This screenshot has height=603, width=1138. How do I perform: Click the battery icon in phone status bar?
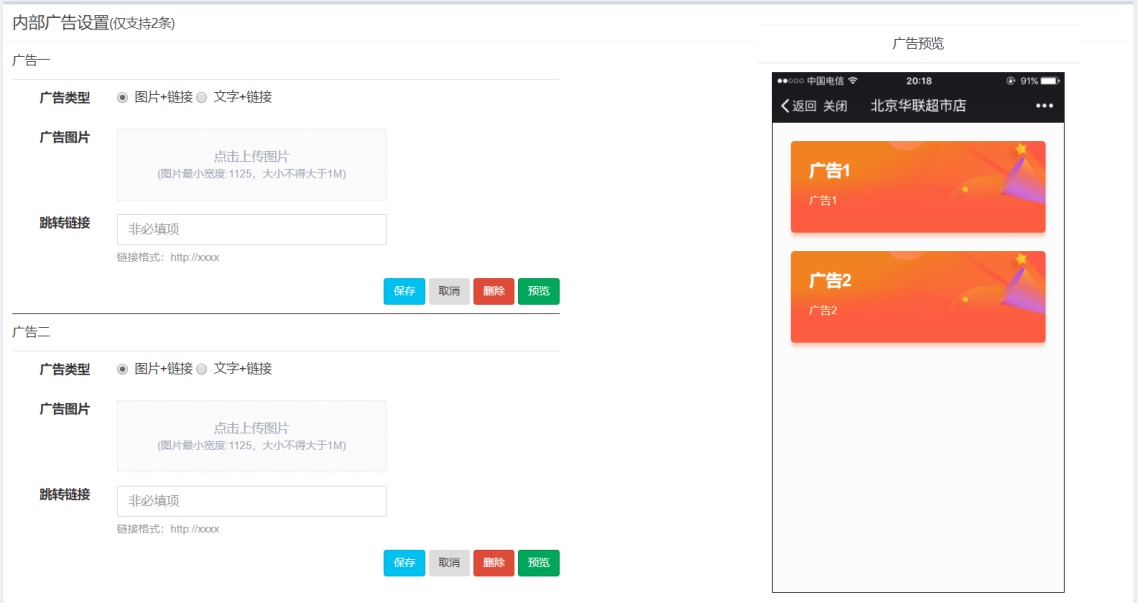[1050, 81]
